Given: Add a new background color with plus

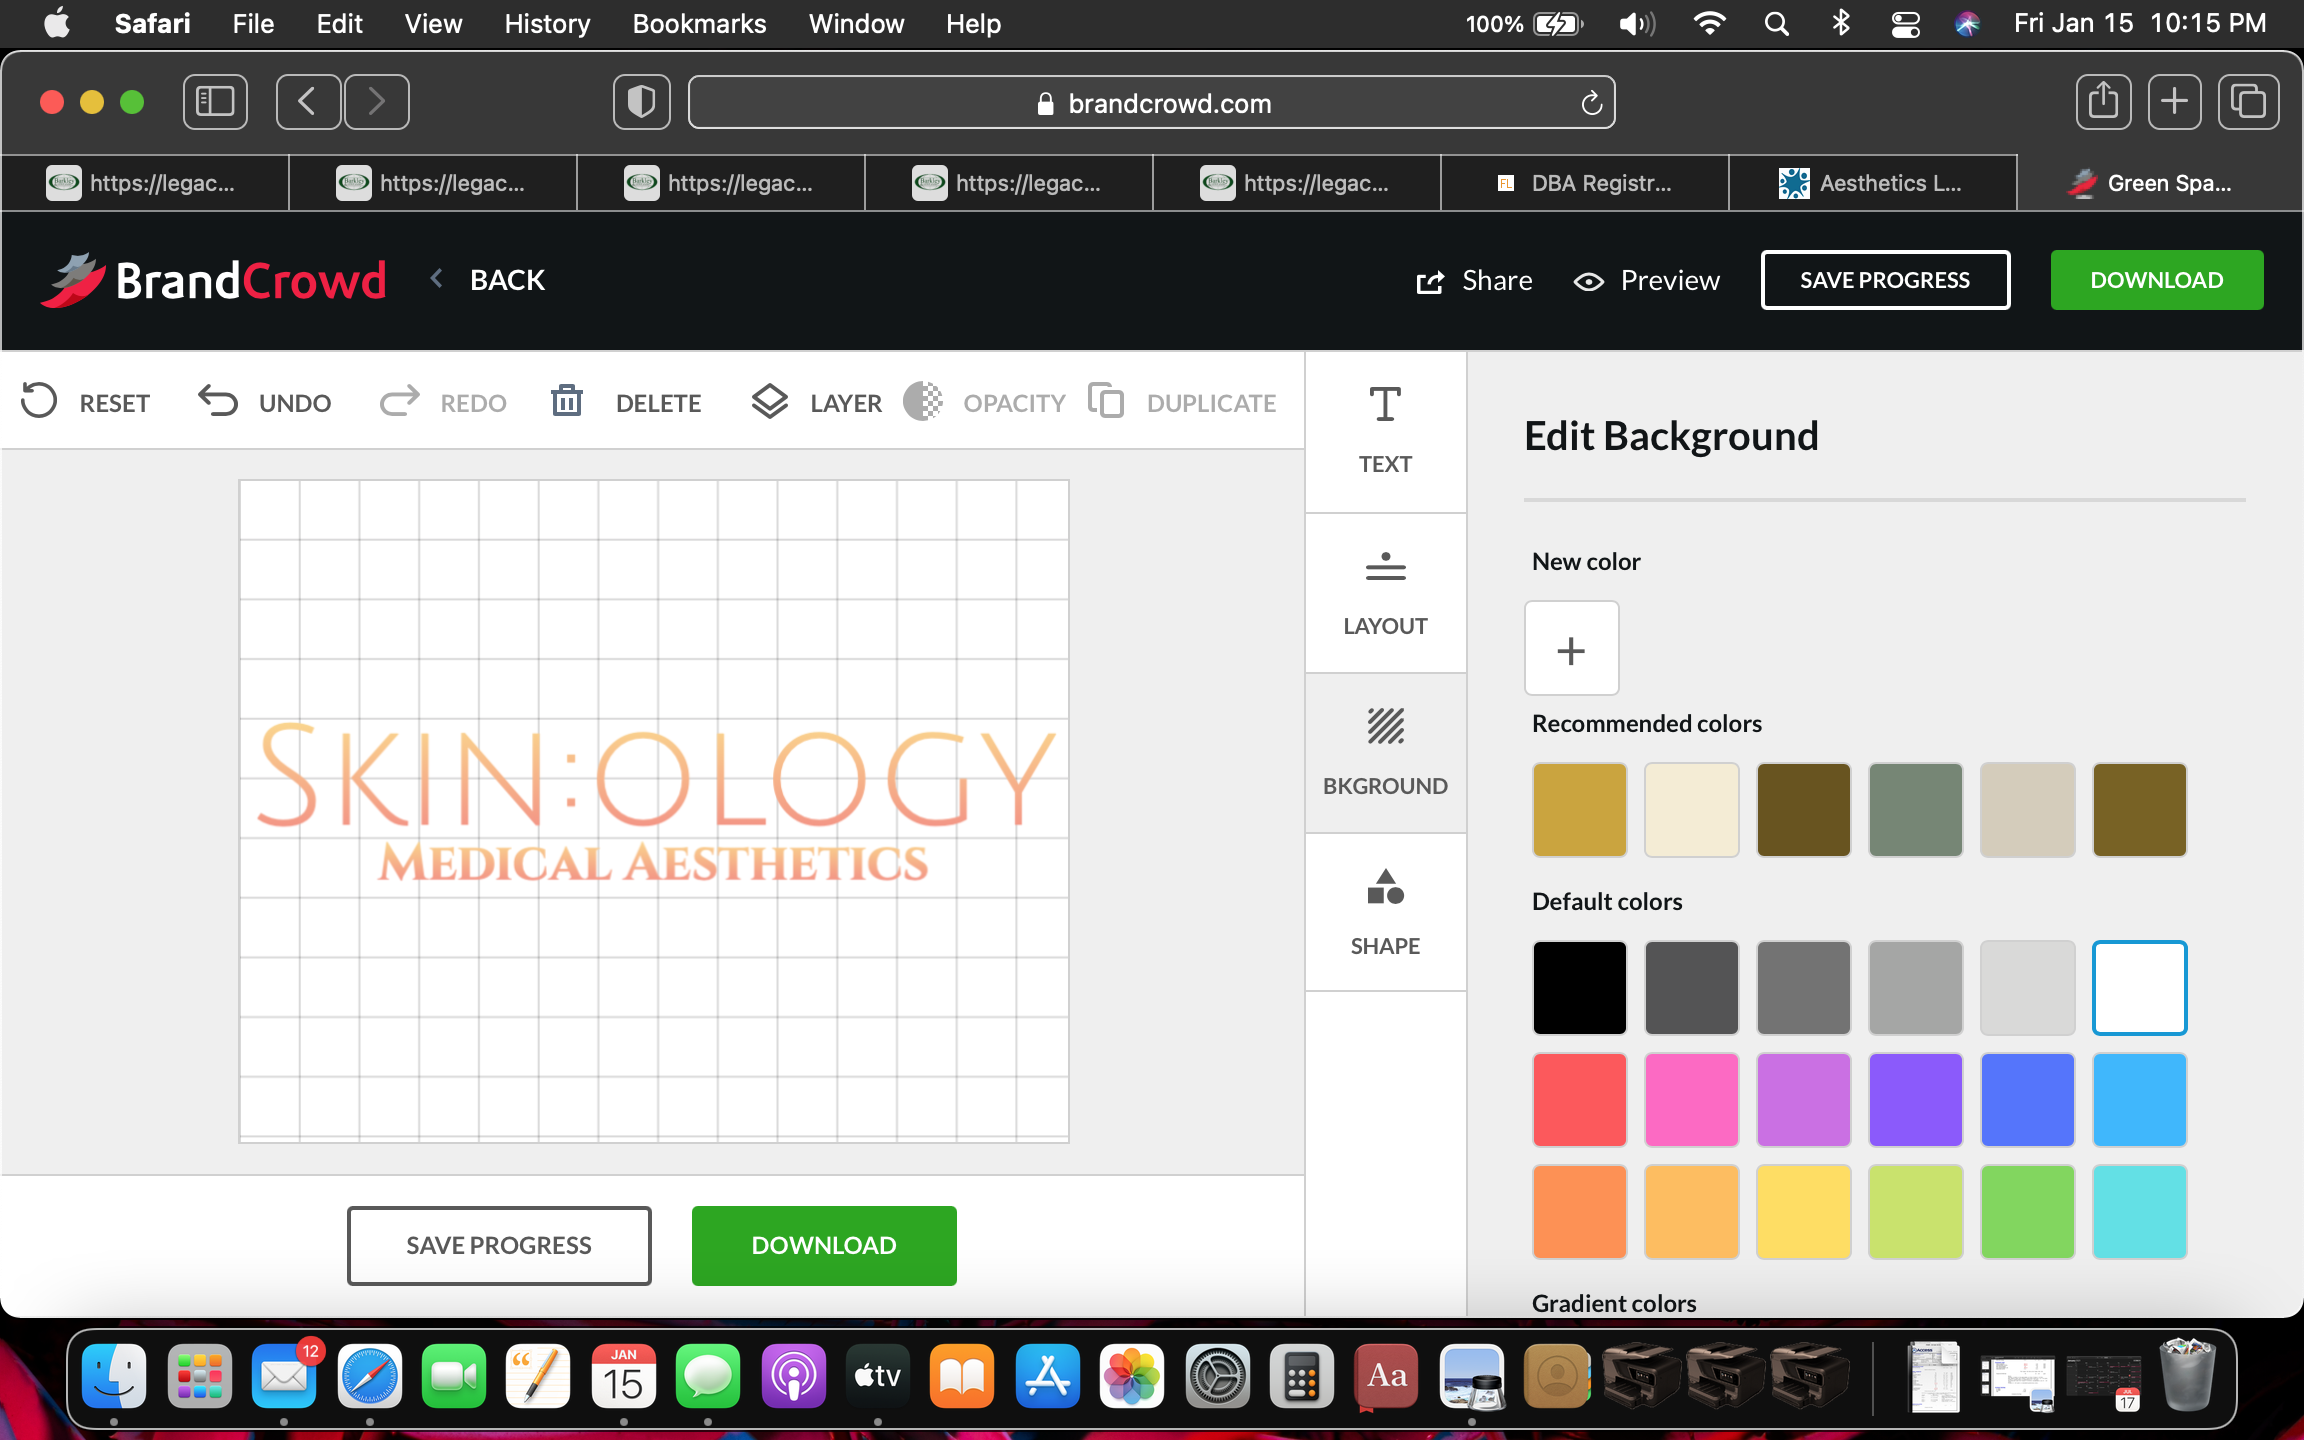Looking at the screenshot, I should coord(1571,649).
